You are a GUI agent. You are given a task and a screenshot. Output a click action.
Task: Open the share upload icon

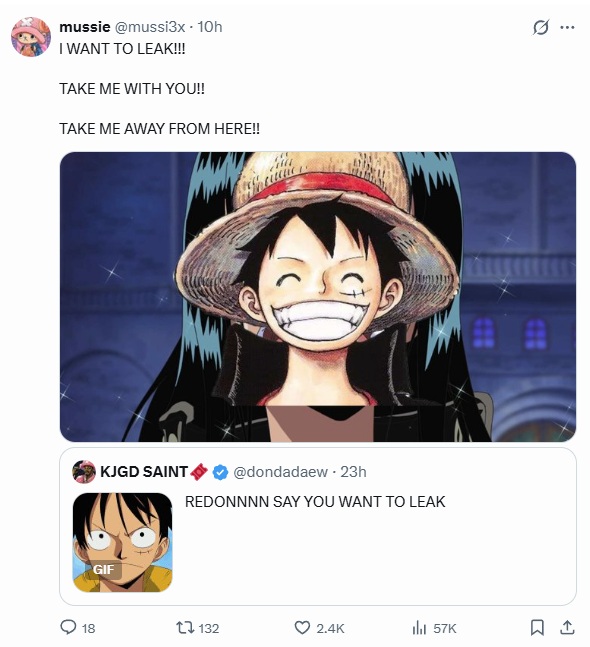(x=567, y=628)
